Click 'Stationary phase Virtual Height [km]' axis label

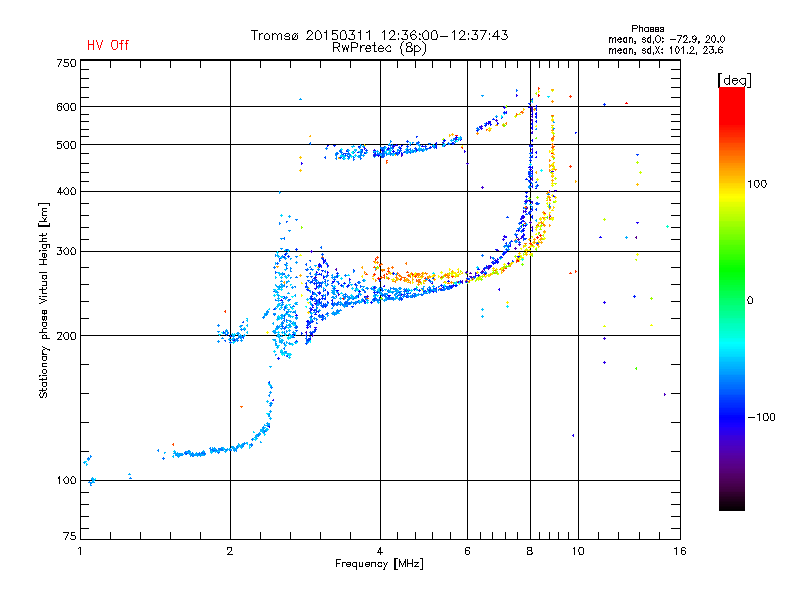tap(44, 300)
